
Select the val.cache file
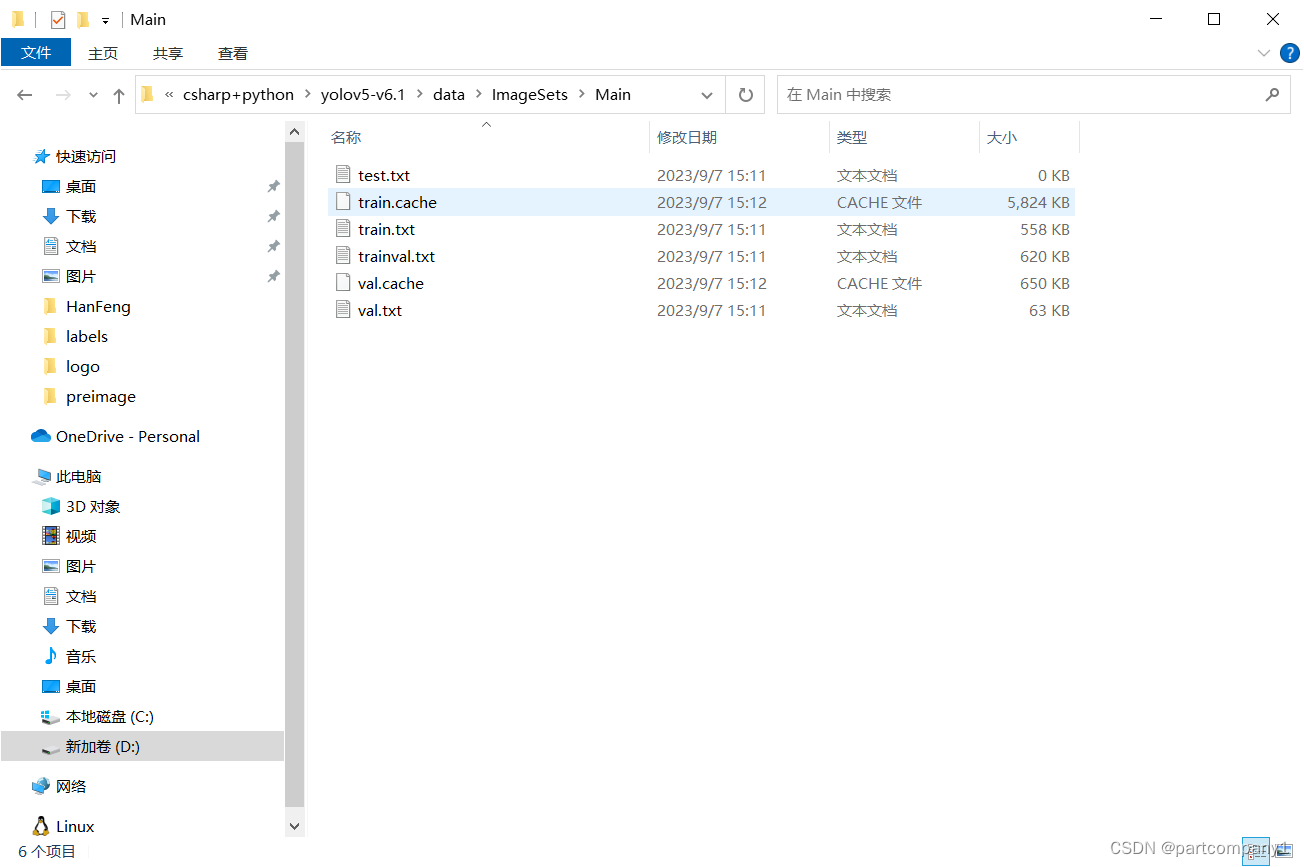(x=701, y=283)
